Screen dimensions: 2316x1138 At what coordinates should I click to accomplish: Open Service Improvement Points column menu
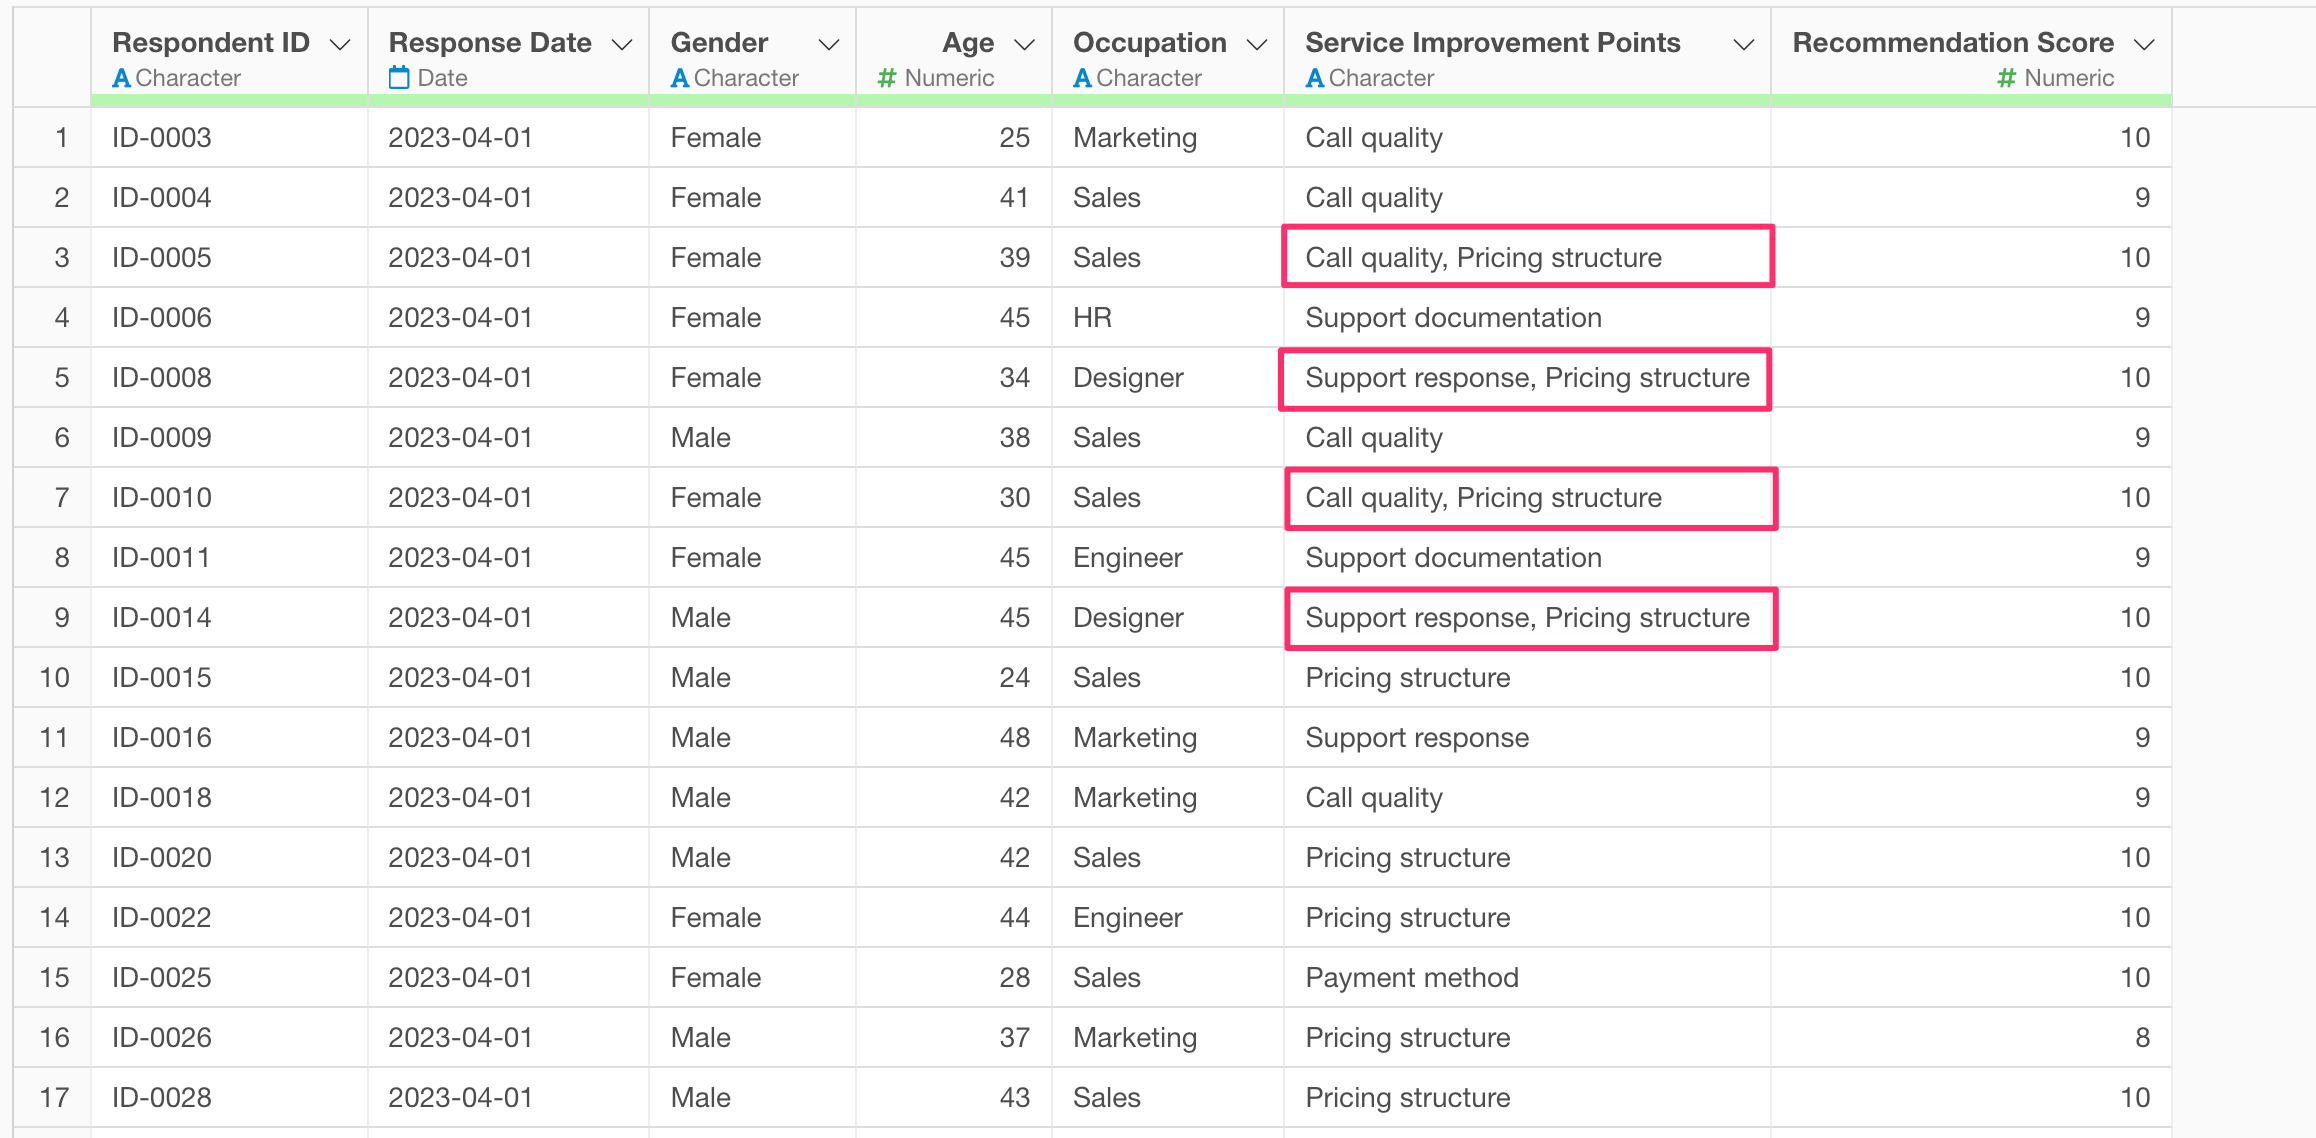(1743, 45)
